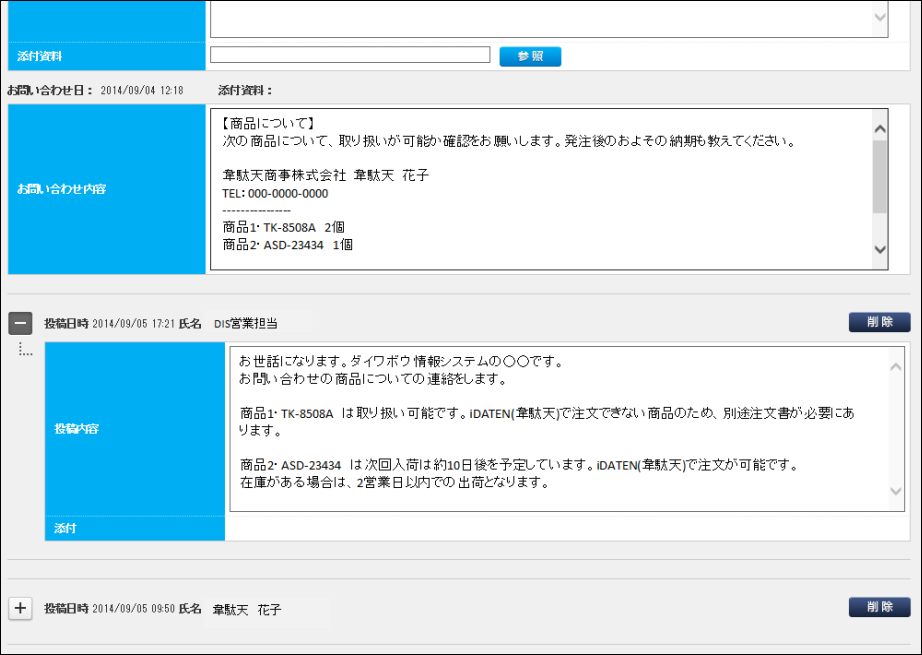Image resolution: width=922 pixels, height=655 pixels.
Task: Delete the DIS営業担当 post
Action: pos(879,322)
